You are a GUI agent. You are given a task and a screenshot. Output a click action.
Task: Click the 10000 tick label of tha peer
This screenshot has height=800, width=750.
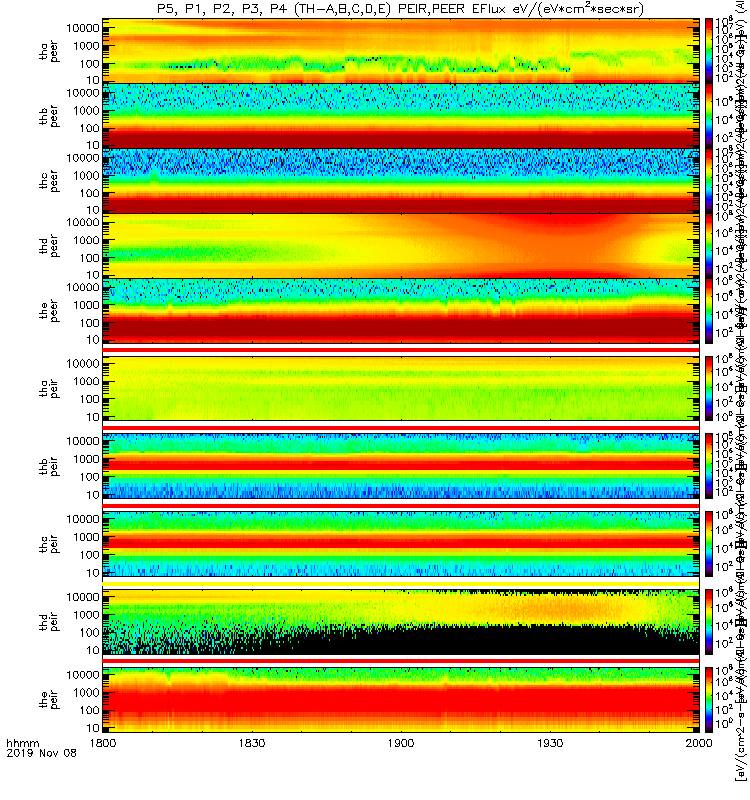pyautogui.click(x=83, y=28)
